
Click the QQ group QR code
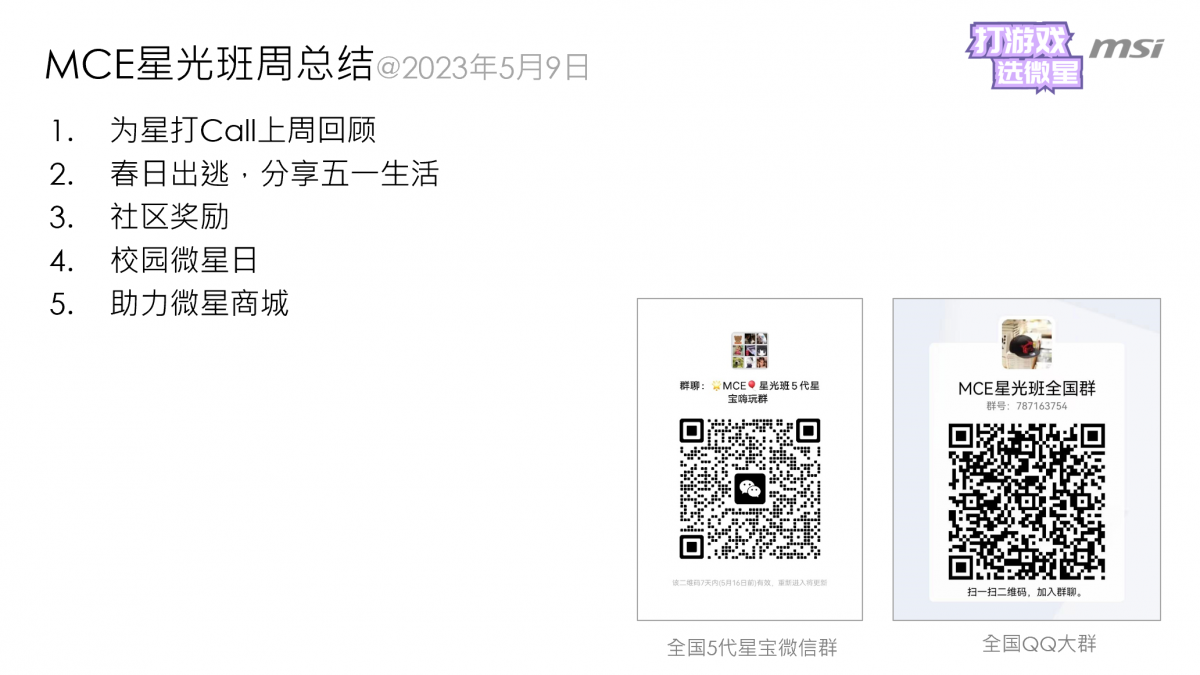1026,501
